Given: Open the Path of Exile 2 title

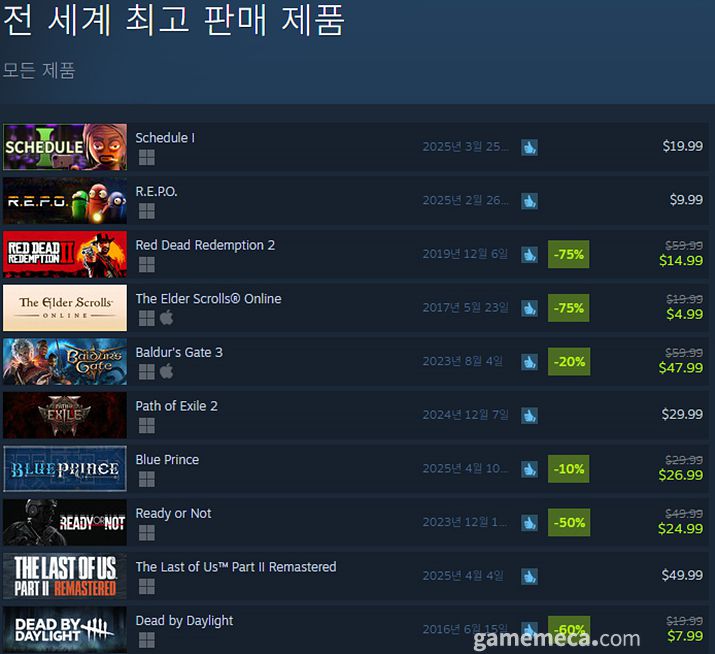Looking at the screenshot, I should pos(176,406).
